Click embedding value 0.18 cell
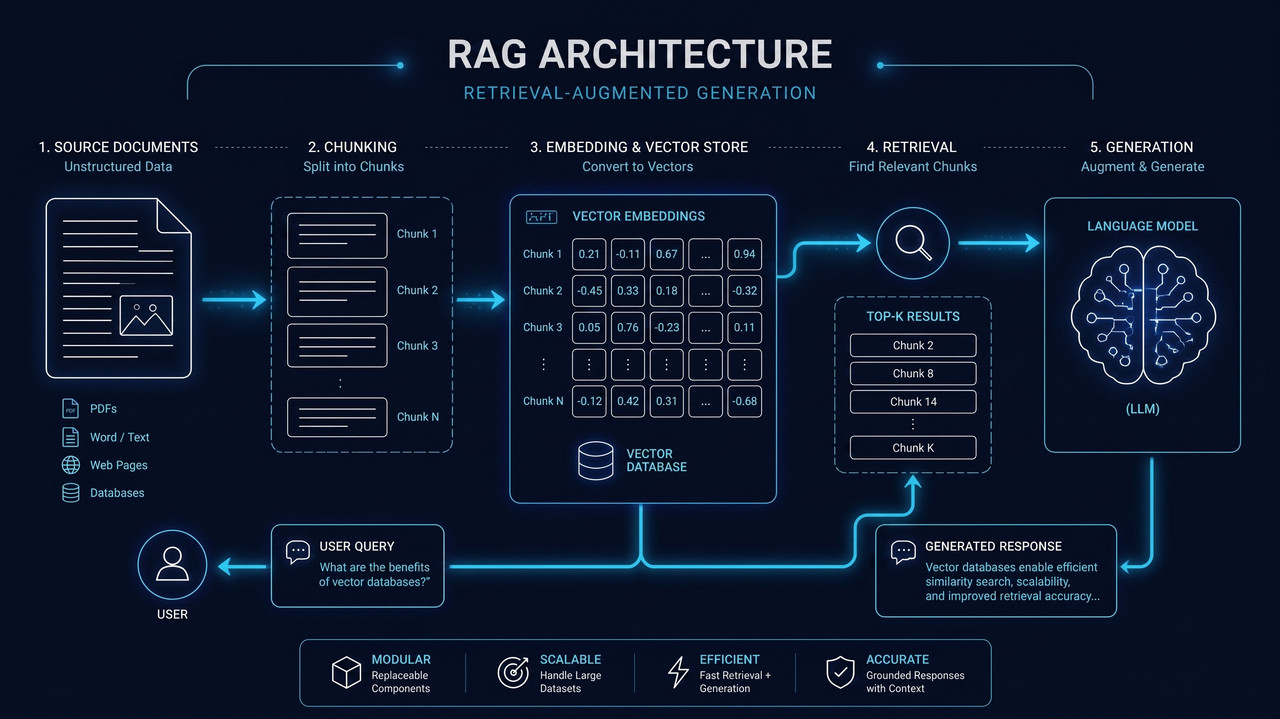Screen dimensions: 1280x719 click(x=667, y=291)
